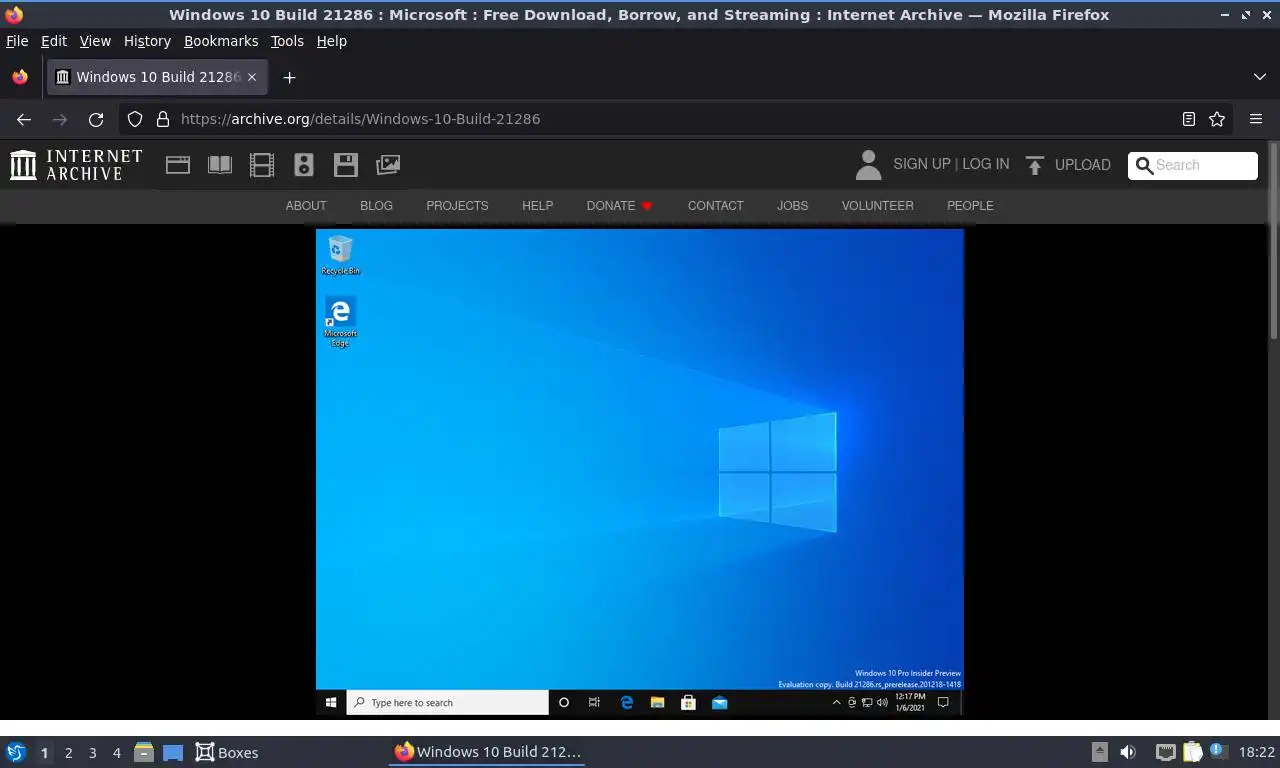
Task: Switch to workspace 3
Action: point(92,753)
